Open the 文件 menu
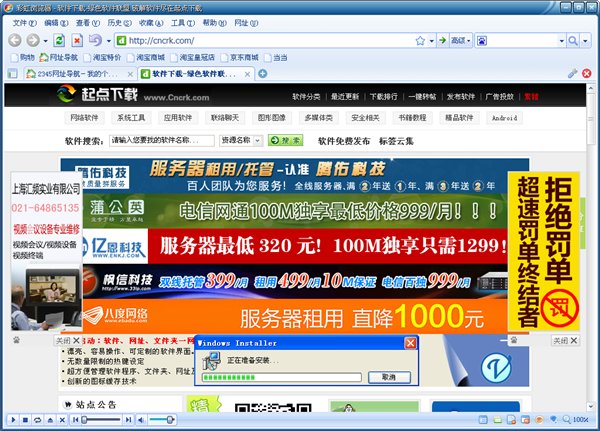The width and height of the screenshot is (600, 431). tap(25, 23)
